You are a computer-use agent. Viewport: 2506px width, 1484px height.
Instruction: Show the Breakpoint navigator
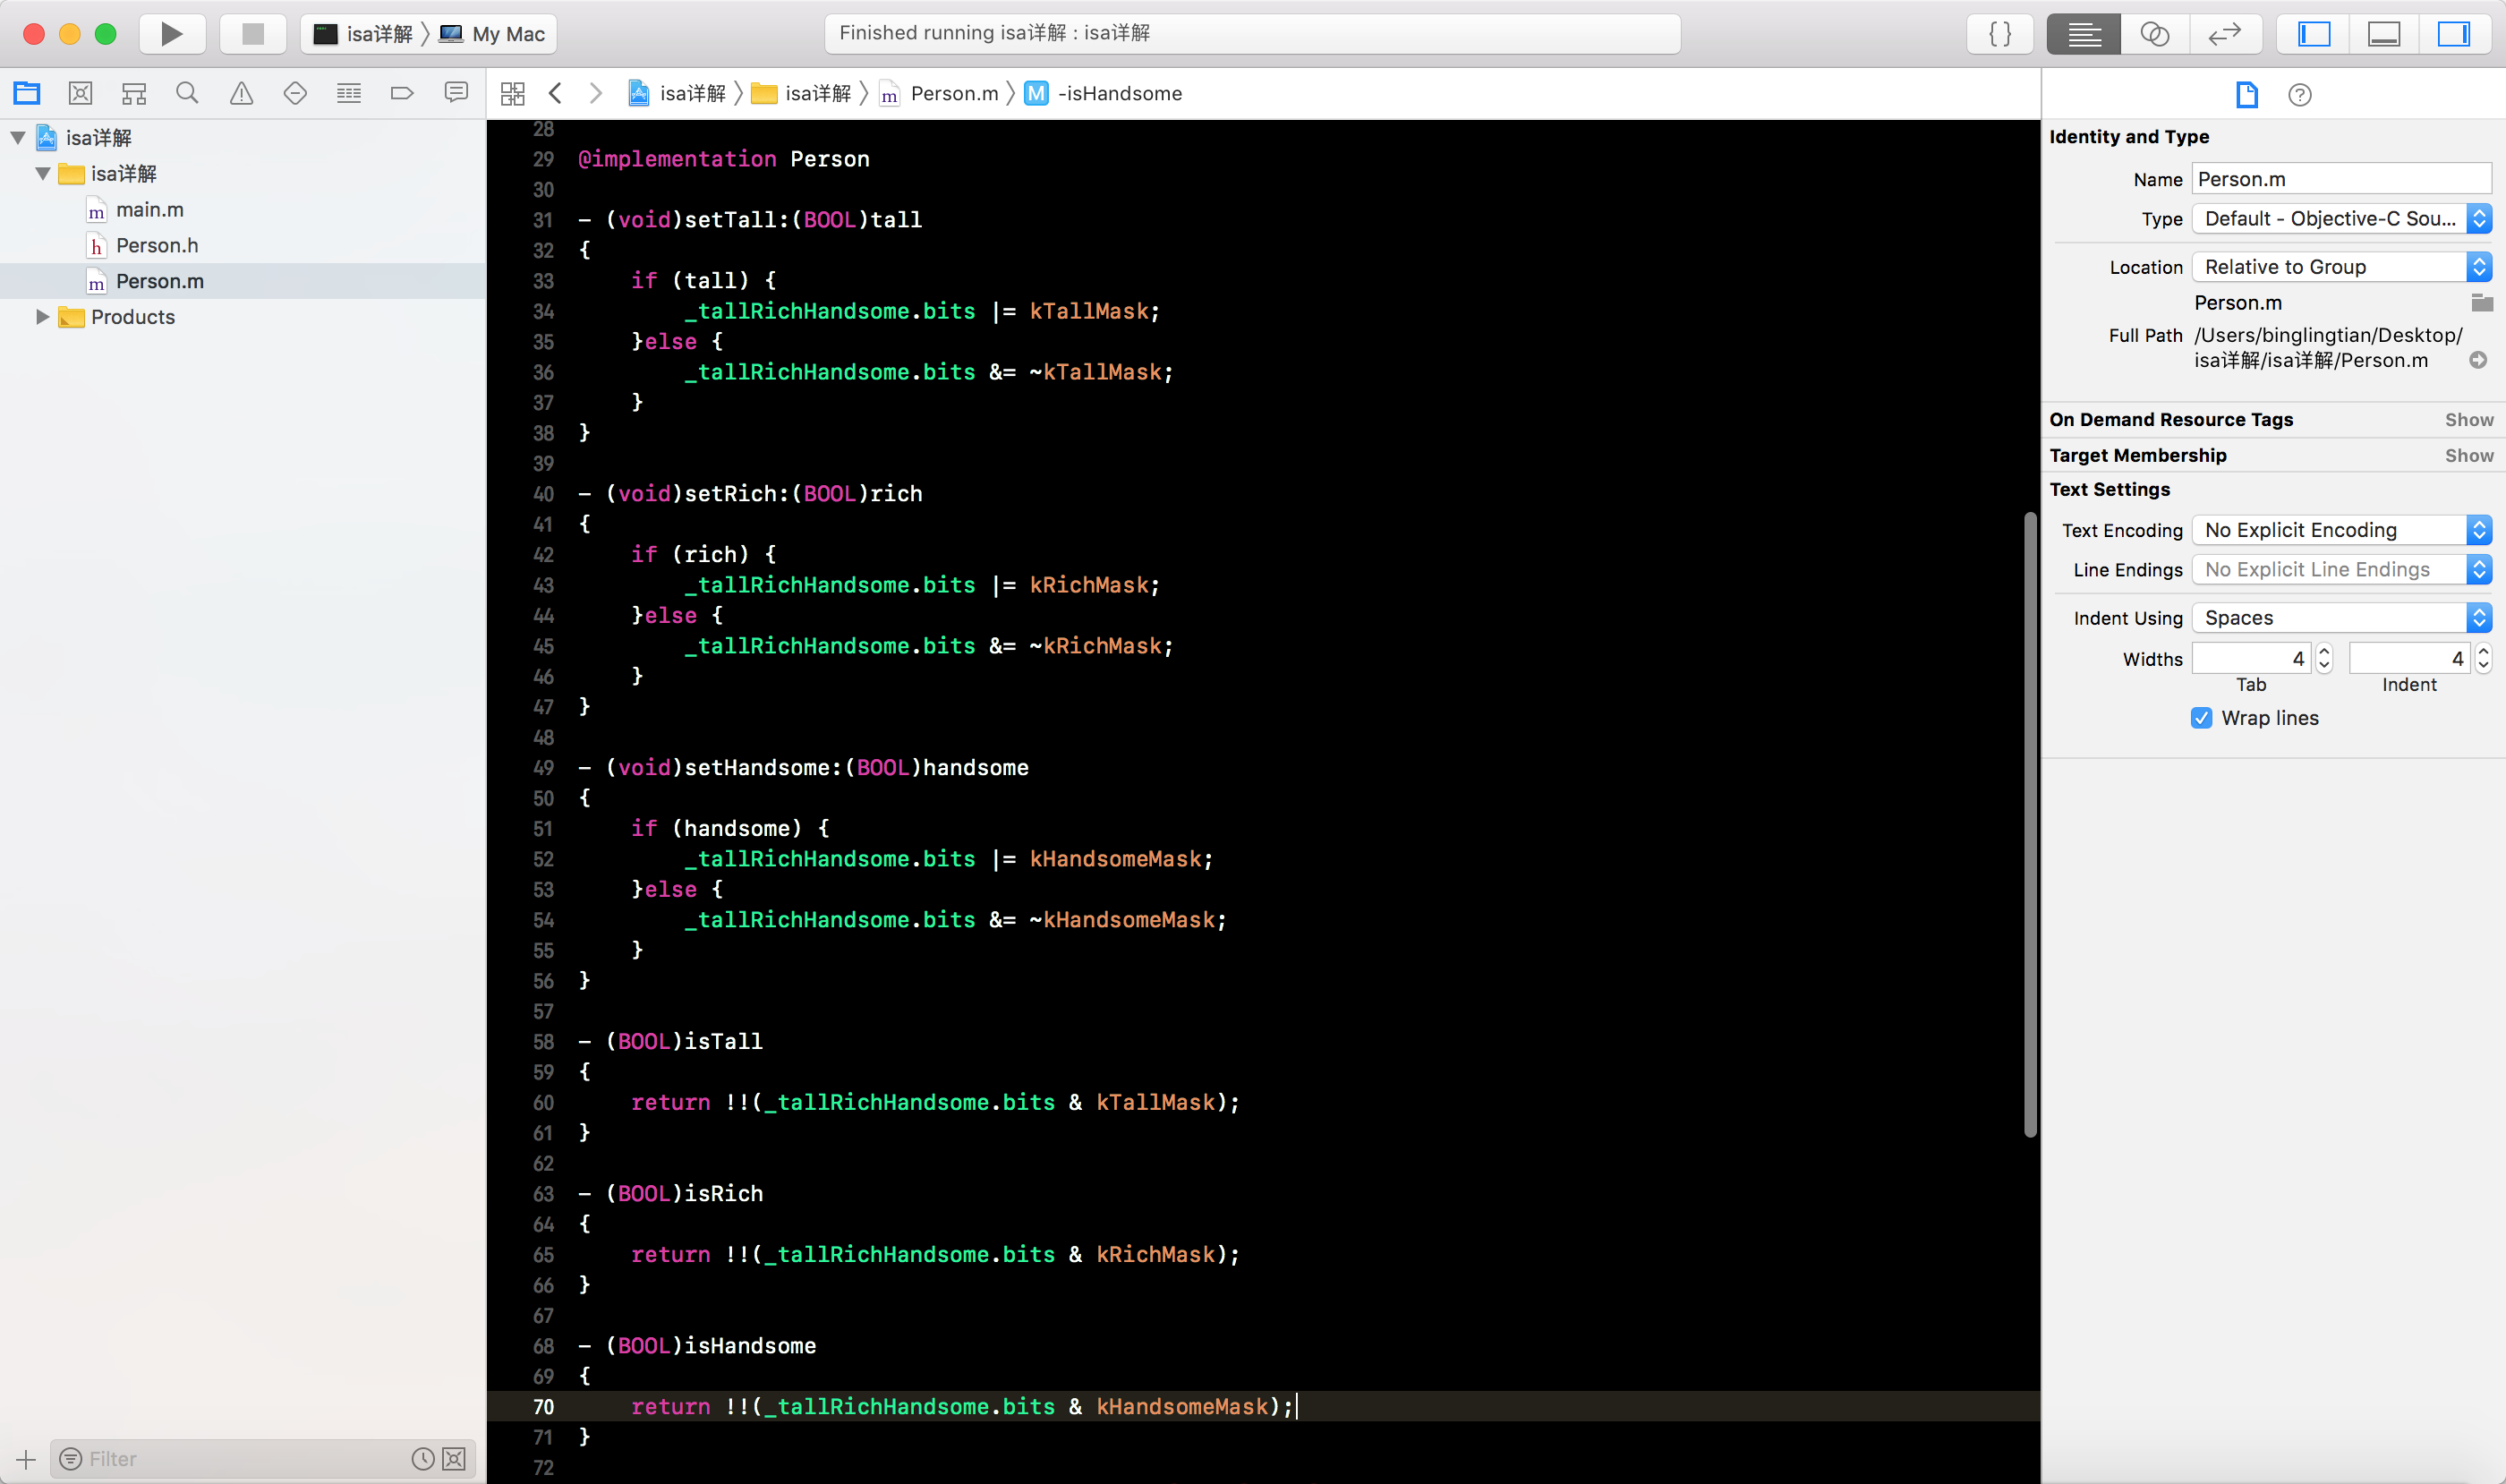(402, 93)
